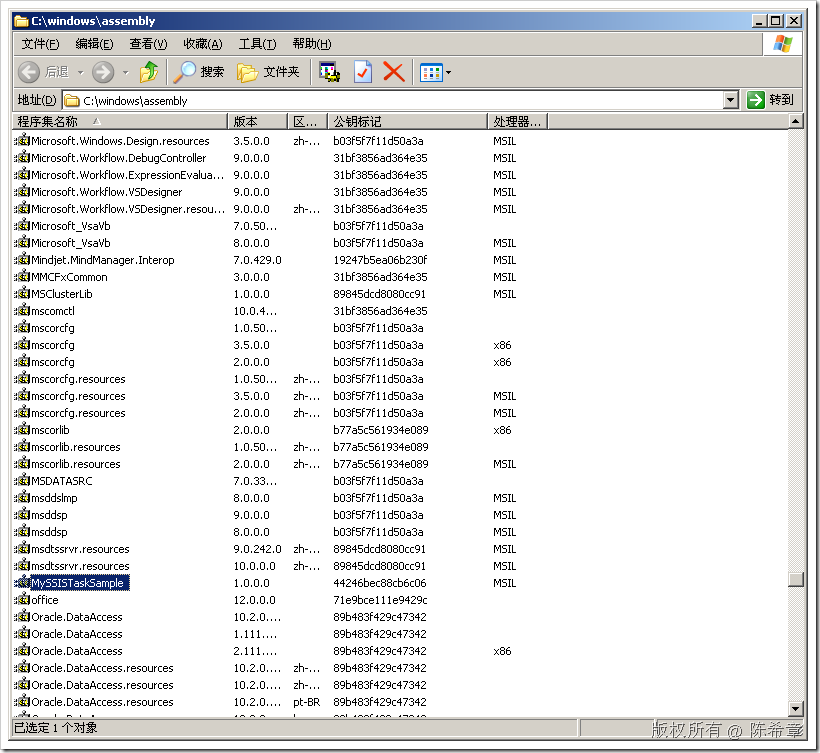Sort by assembly name (程序集名称) column header
The width and height of the screenshot is (820, 753).
pos(120,122)
